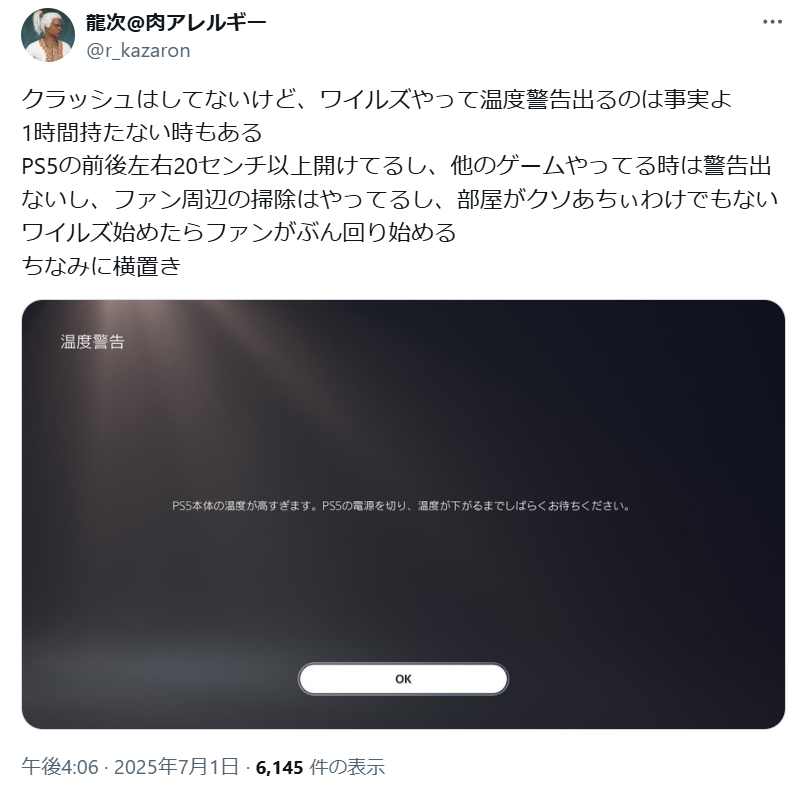
Task: Click the tweet line 1時間持たない時もある
Action: (142, 132)
